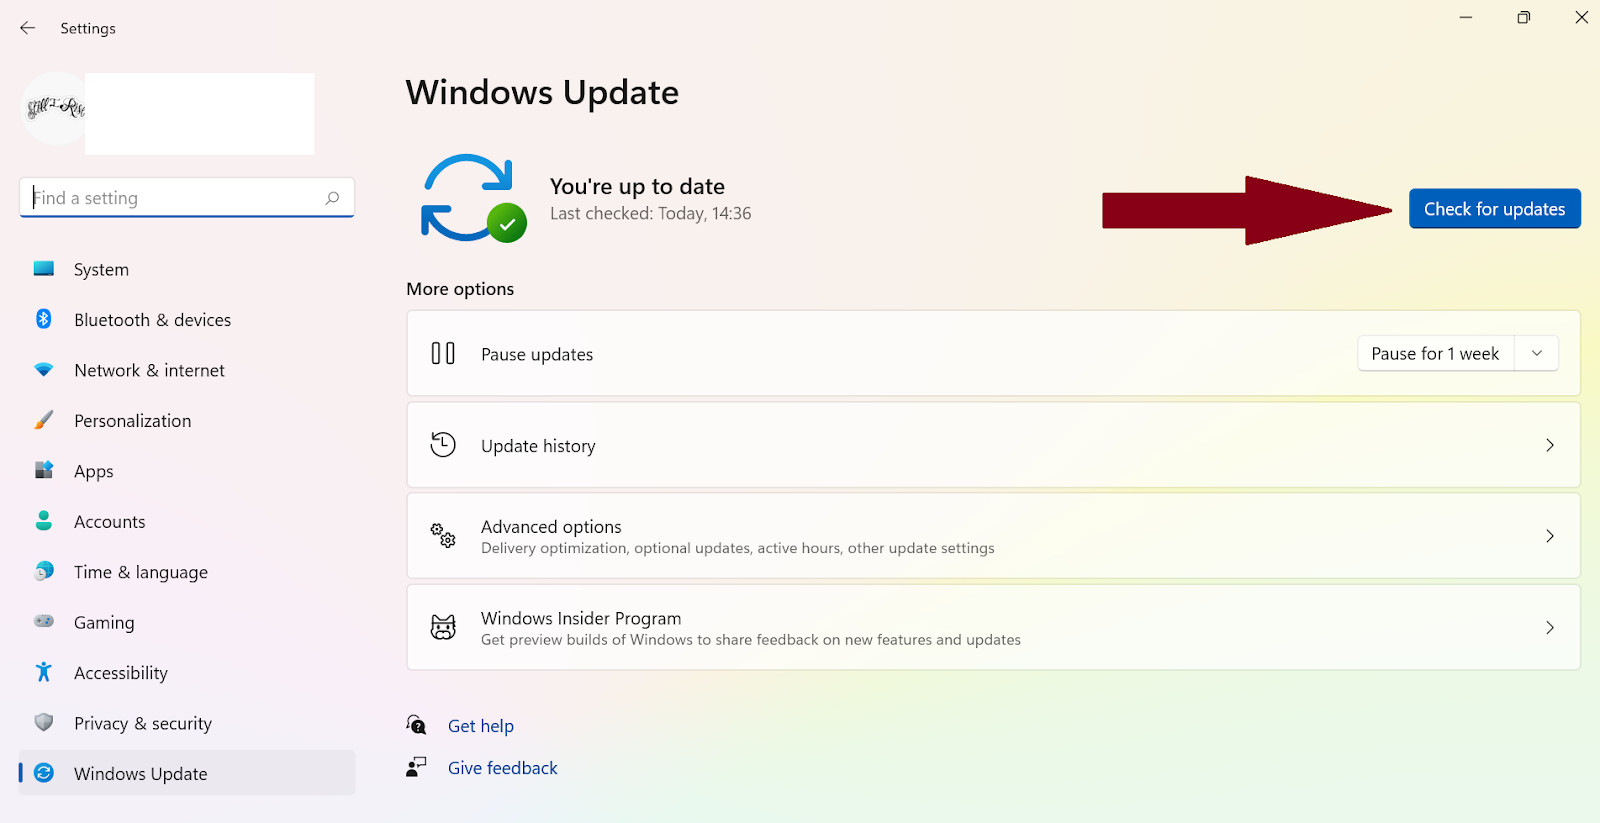Open the Get help link
1600x823 pixels.
pyautogui.click(x=481, y=726)
